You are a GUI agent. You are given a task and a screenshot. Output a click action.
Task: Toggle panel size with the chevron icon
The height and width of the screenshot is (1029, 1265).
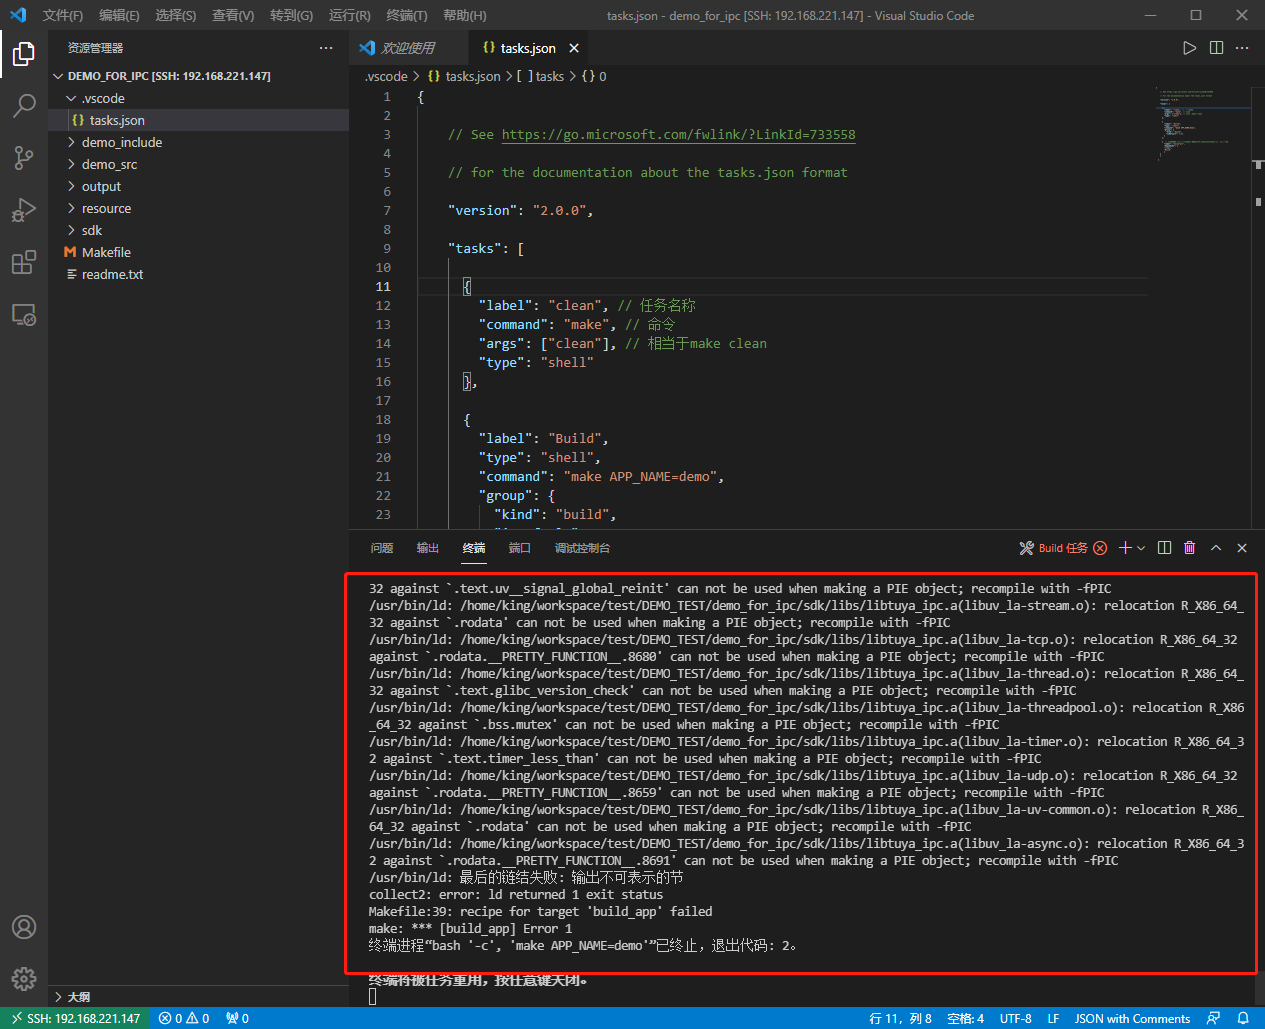[x=1216, y=547]
